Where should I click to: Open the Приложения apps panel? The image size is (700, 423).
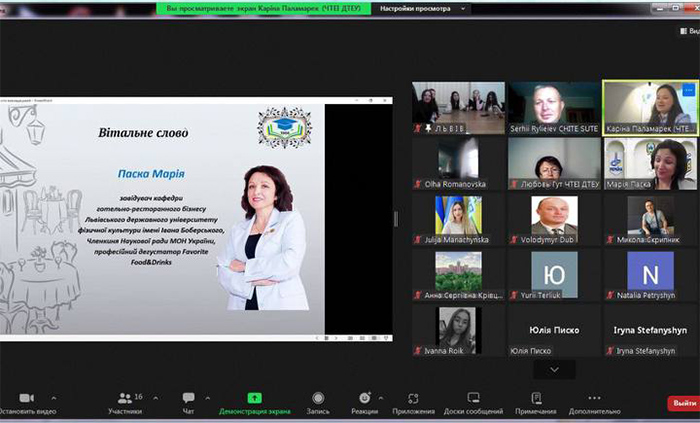click(x=413, y=402)
